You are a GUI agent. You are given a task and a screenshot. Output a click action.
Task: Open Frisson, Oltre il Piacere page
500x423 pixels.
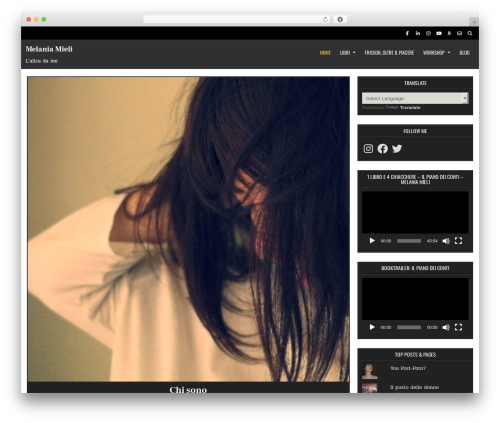[x=389, y=53]
